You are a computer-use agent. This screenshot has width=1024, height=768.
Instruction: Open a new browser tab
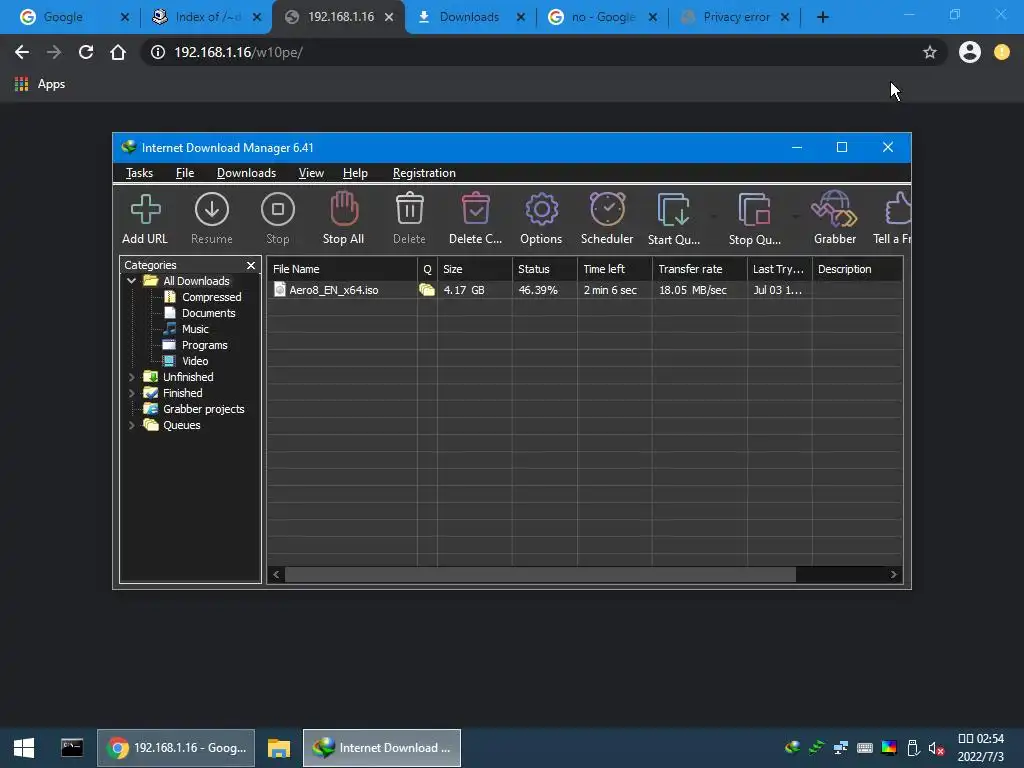[x=823, y=17]
